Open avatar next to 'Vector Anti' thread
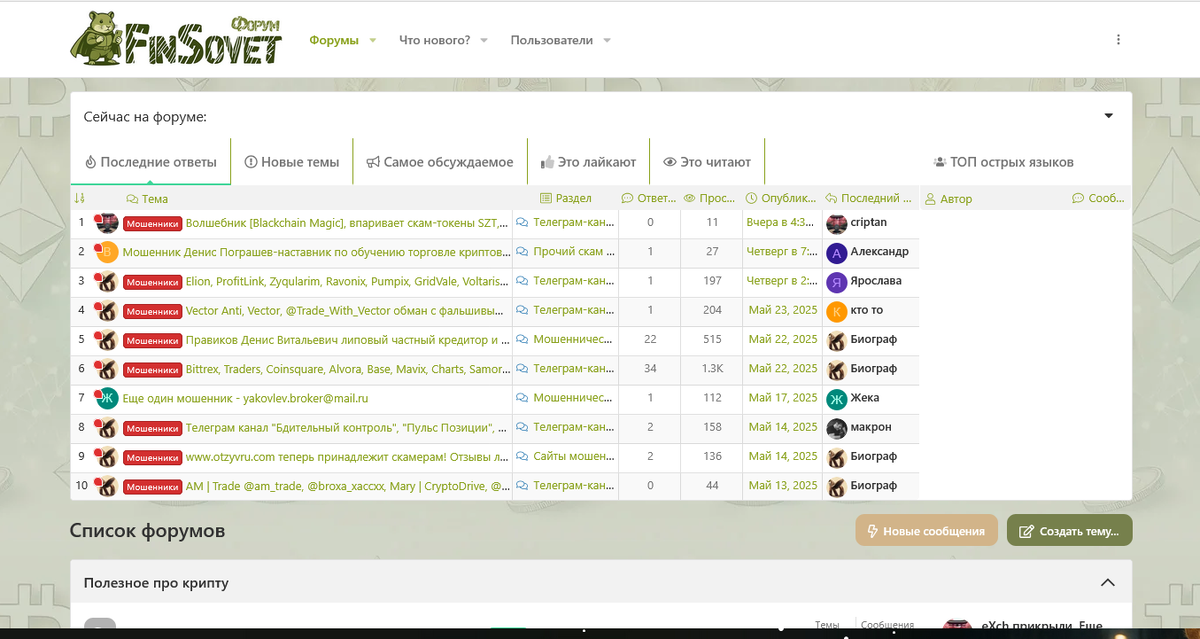1200x639 pixels. point(107,311)
